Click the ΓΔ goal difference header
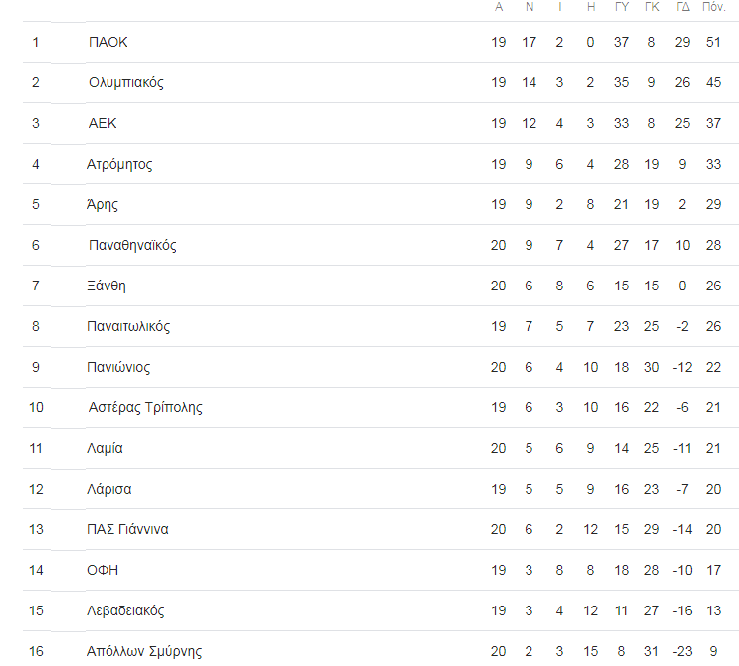This screenshot has height=666, width=739. (683, 7)
